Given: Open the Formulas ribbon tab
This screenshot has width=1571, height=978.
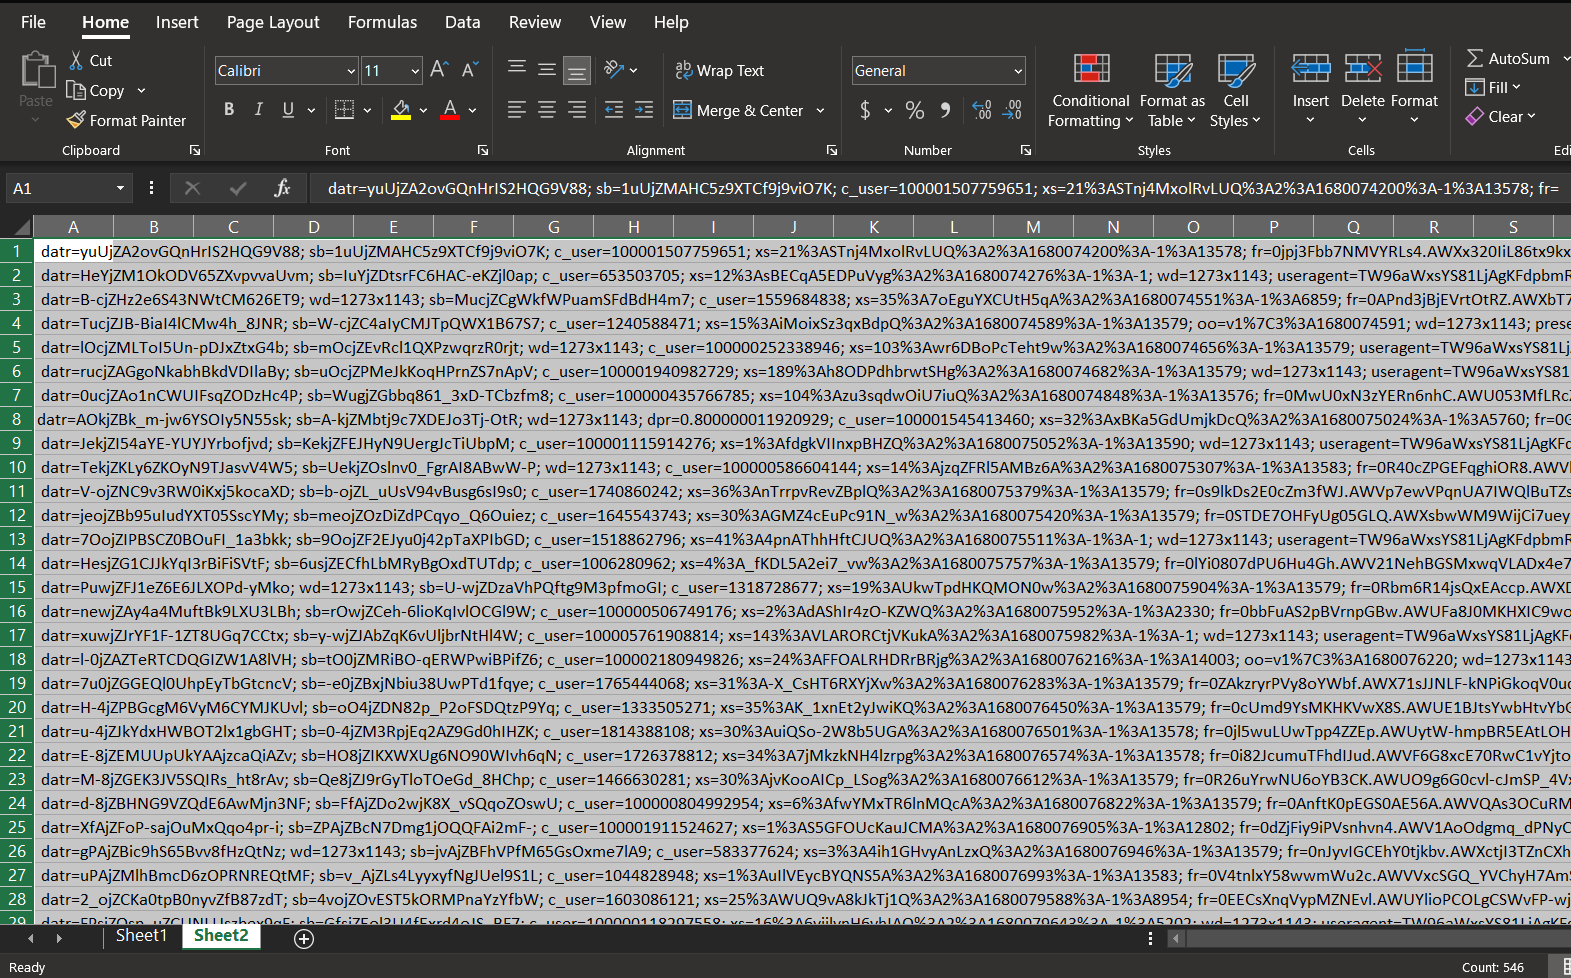Looking at the screenshot, I should click(382, 22).
